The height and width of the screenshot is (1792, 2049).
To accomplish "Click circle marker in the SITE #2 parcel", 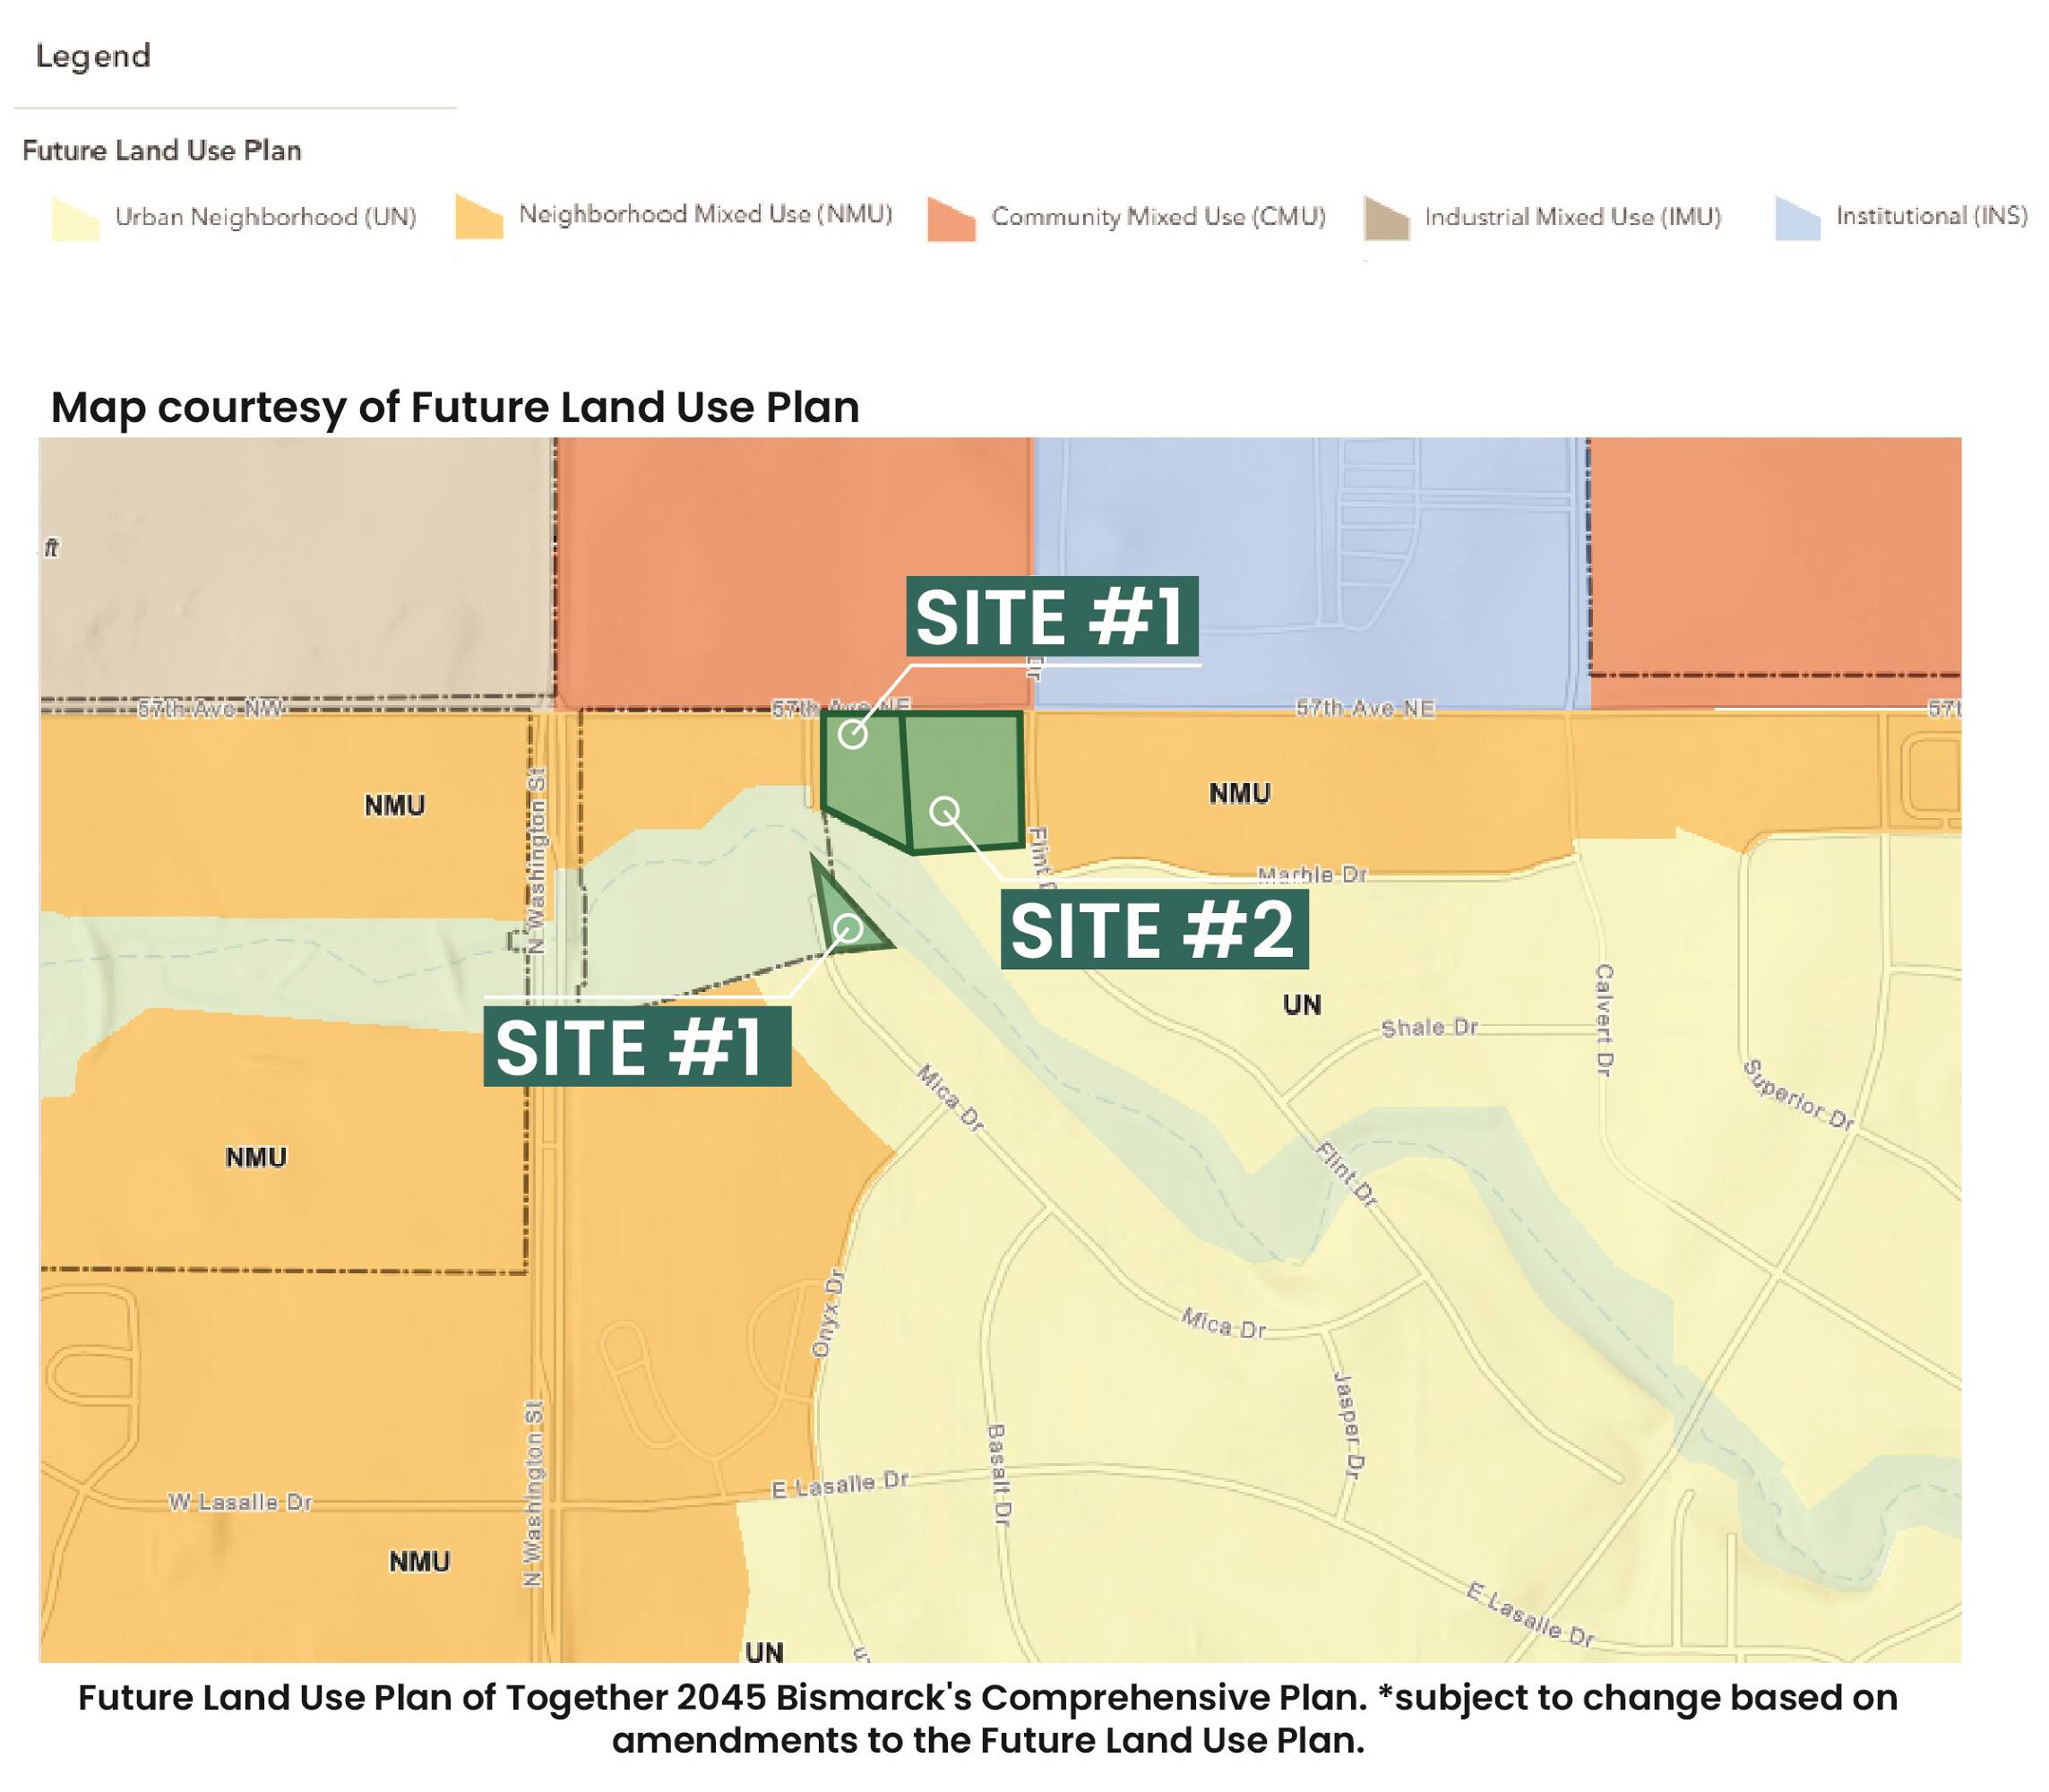I will (945, 811).
